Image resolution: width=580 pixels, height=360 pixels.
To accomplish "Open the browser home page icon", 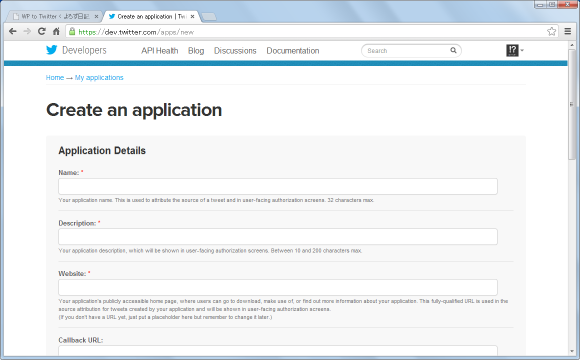I will pyautogui.click(x=56, y=31).
